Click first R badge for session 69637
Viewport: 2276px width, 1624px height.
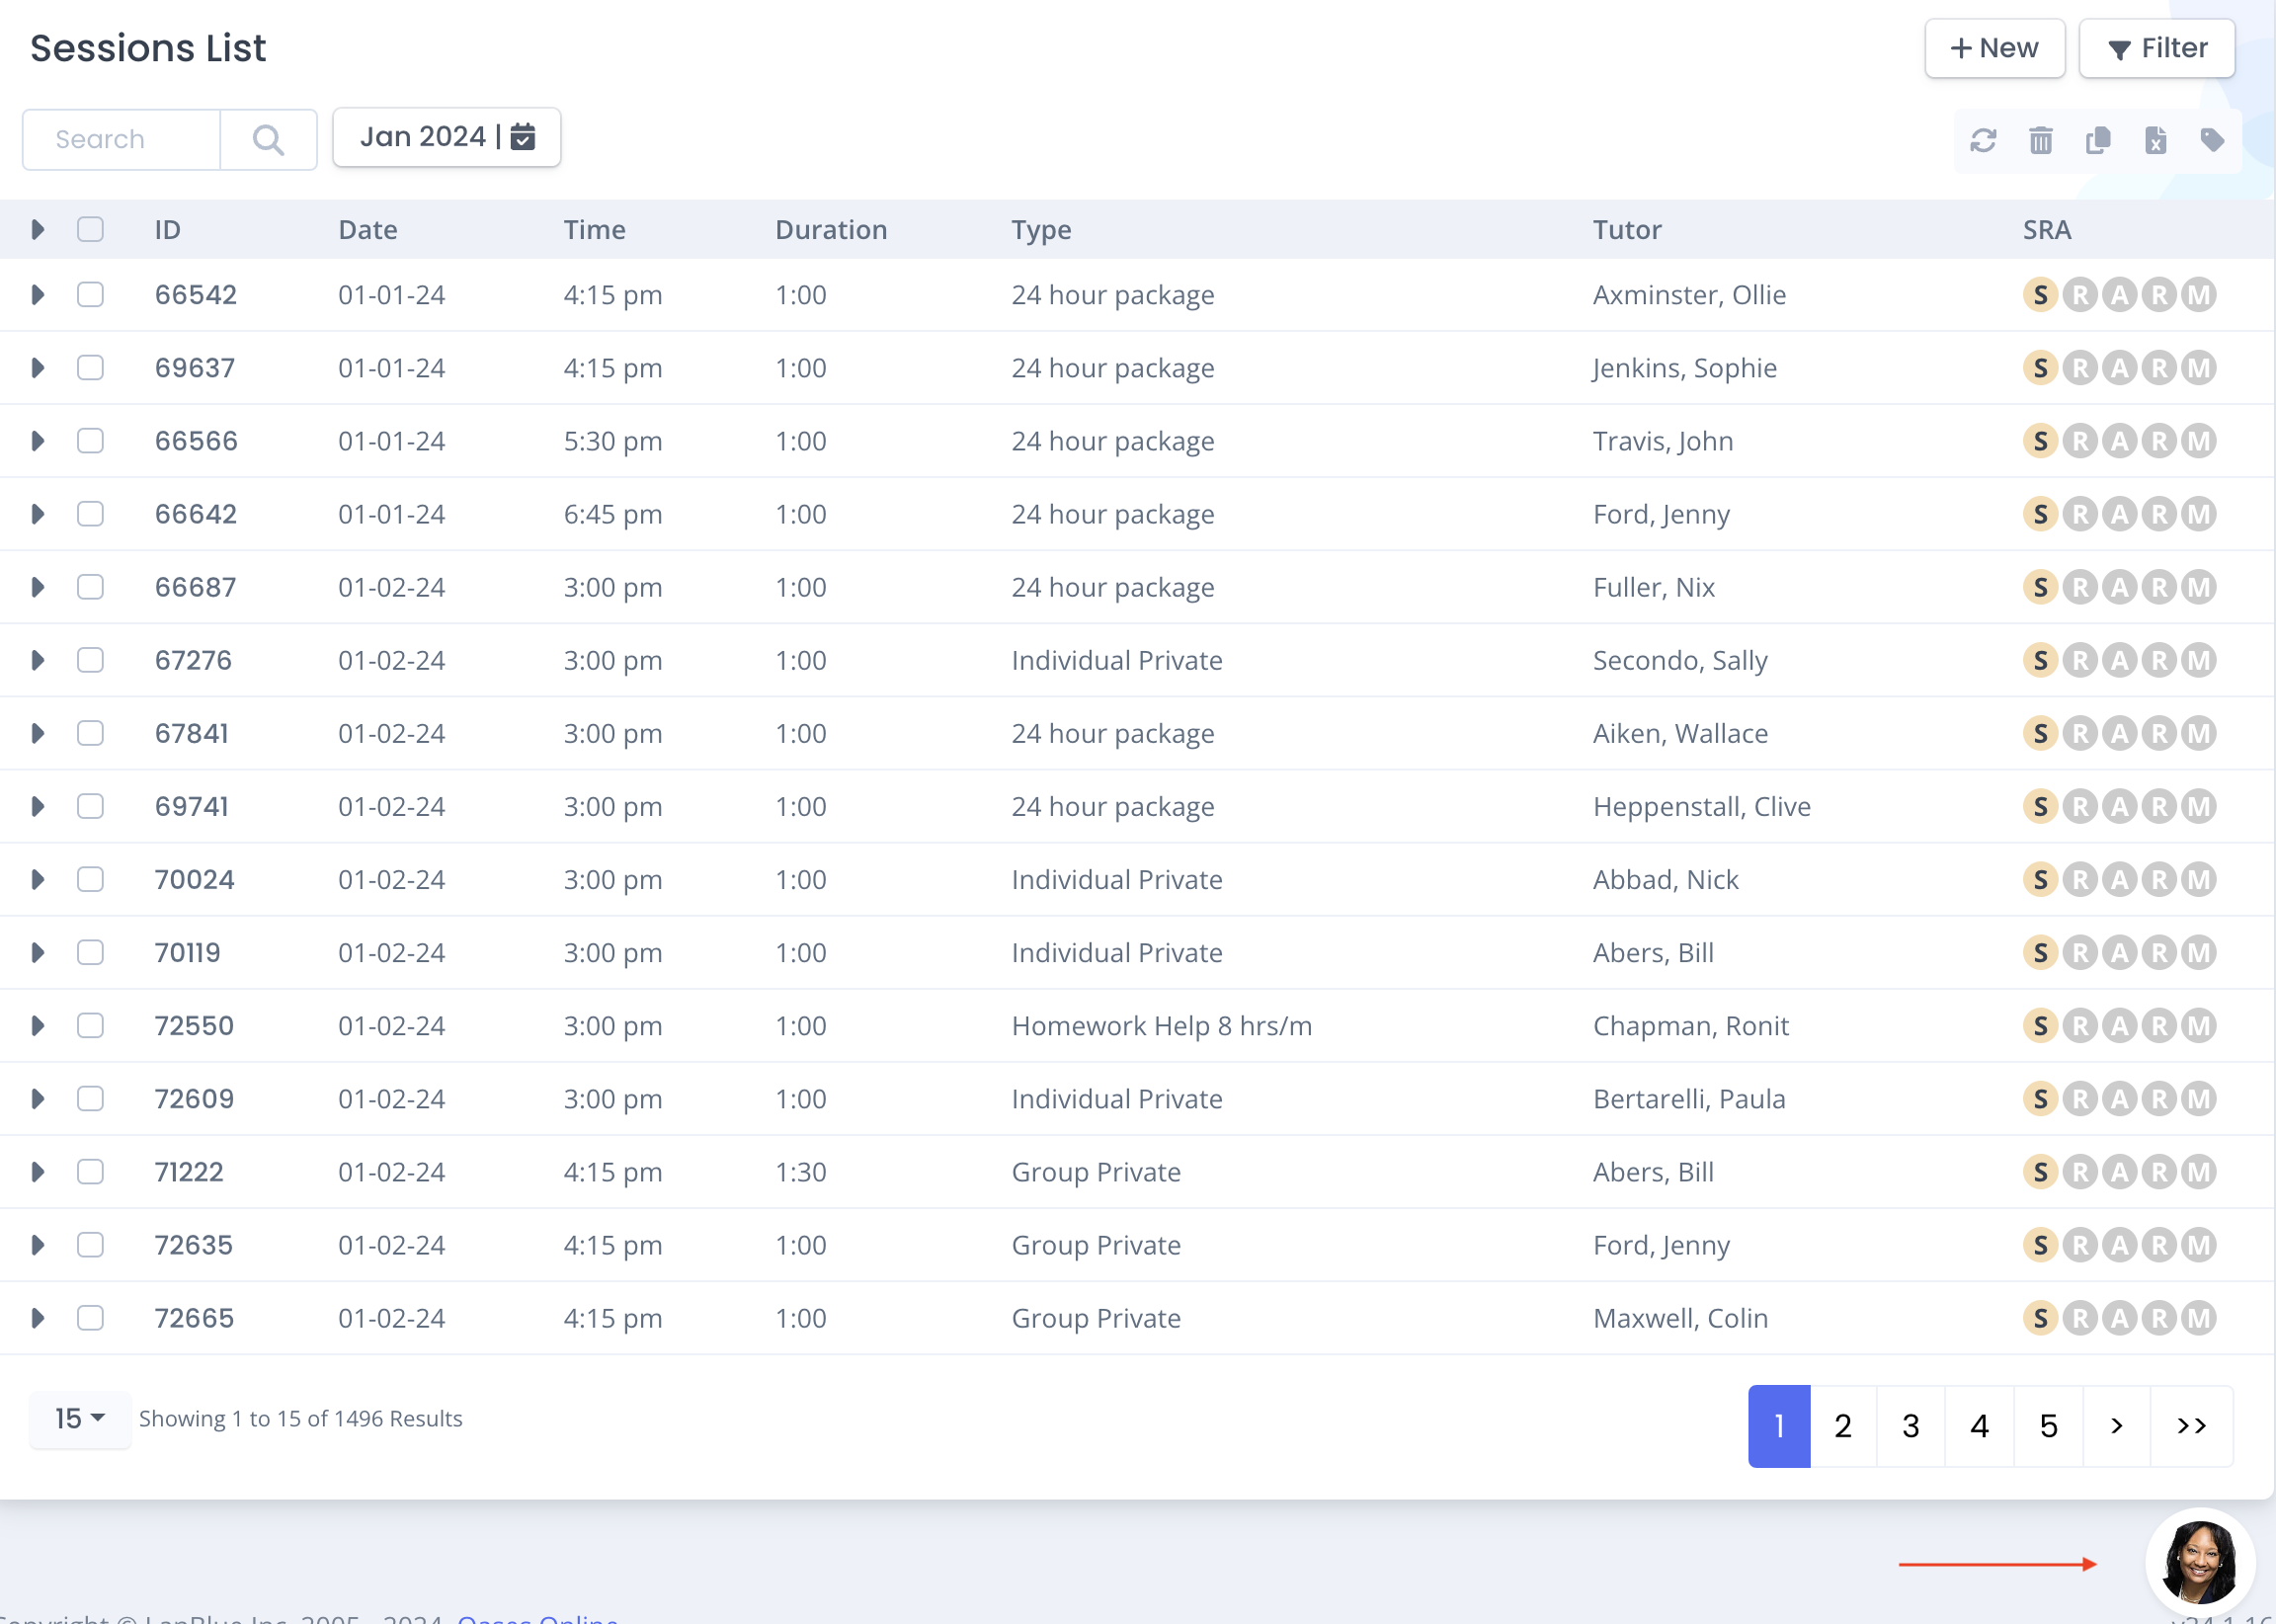click(2080, 368)
